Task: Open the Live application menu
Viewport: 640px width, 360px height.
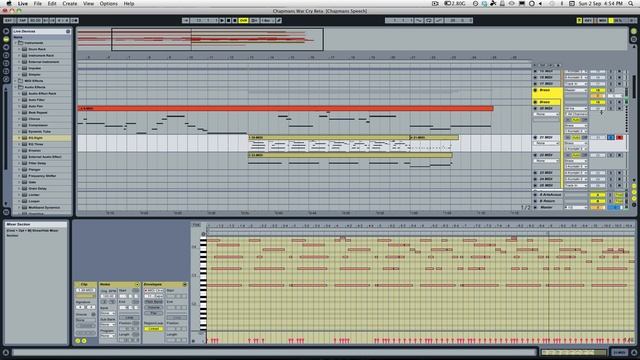Action: (23, 3)
